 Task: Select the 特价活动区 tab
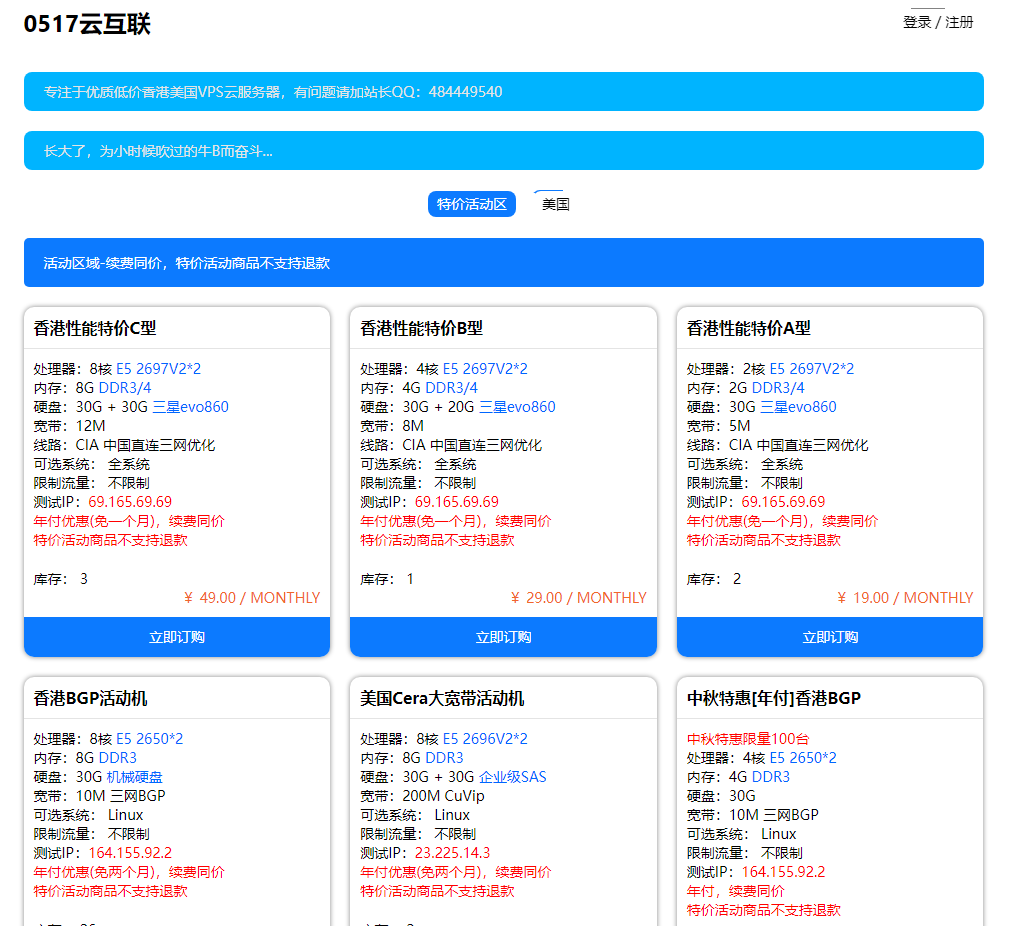472,204
